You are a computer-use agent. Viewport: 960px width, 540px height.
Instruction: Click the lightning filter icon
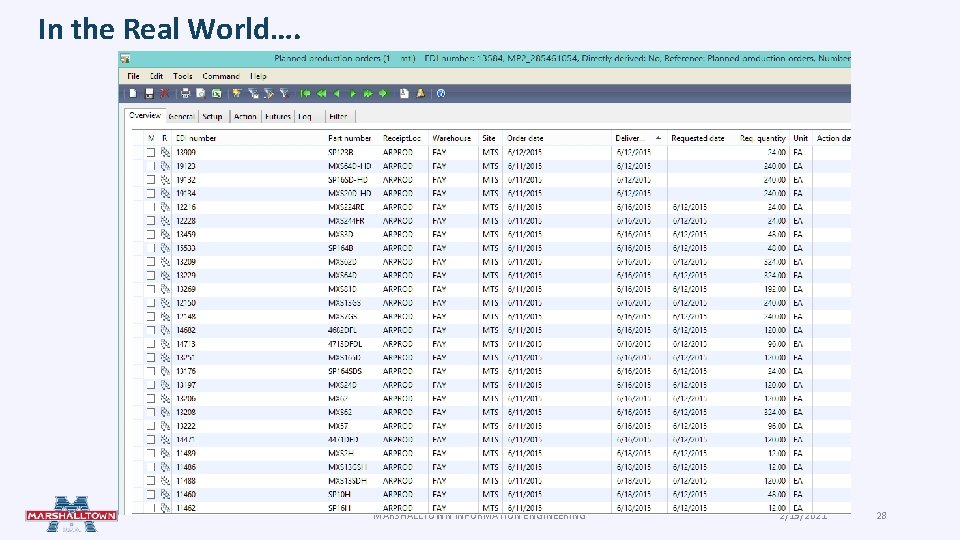[x=237, y=94]
